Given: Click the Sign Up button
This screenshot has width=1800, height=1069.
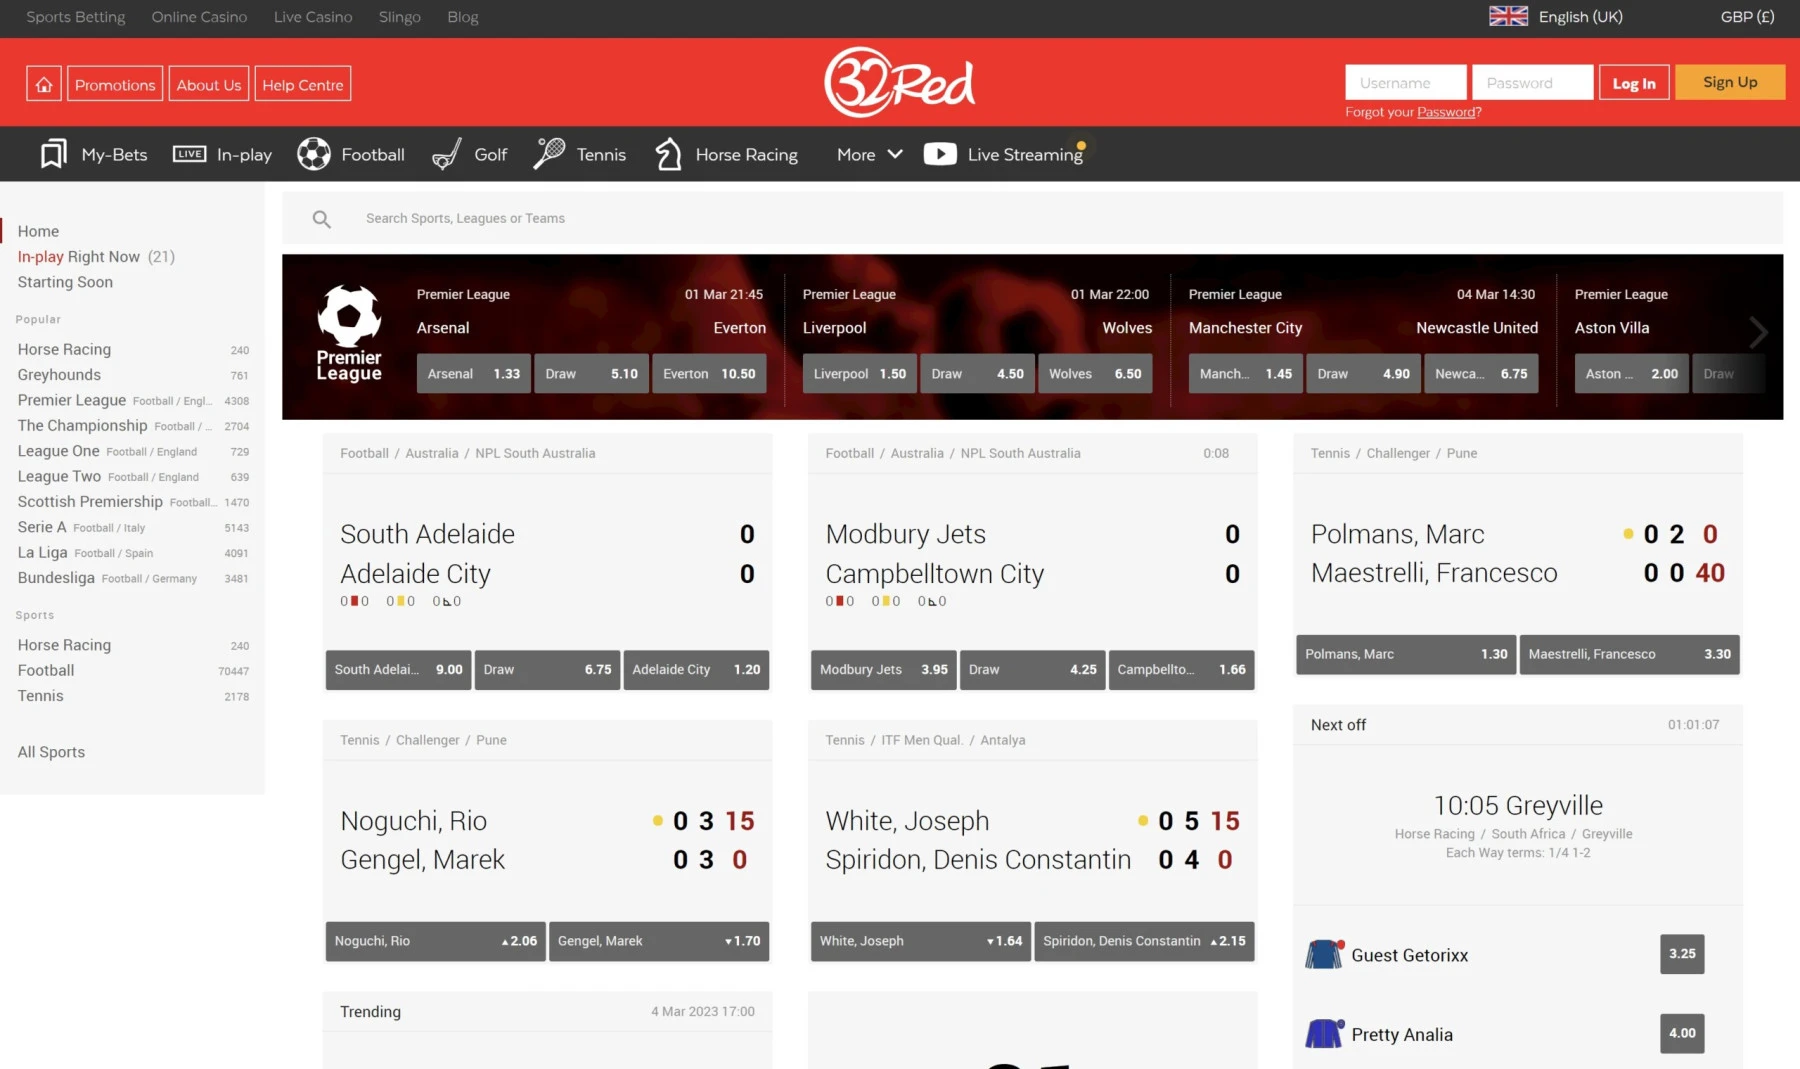Looking at the screenshot, I should coord(1730,82).
